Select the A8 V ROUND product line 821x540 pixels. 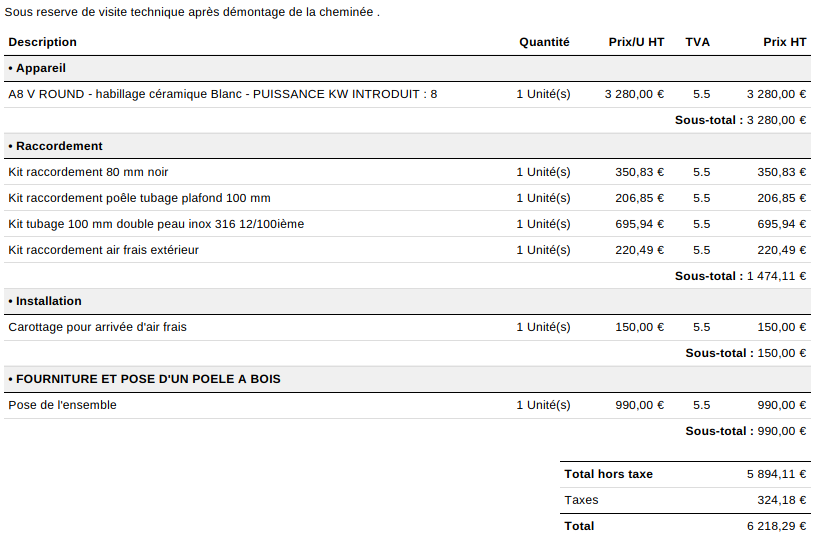coord(222,94)
